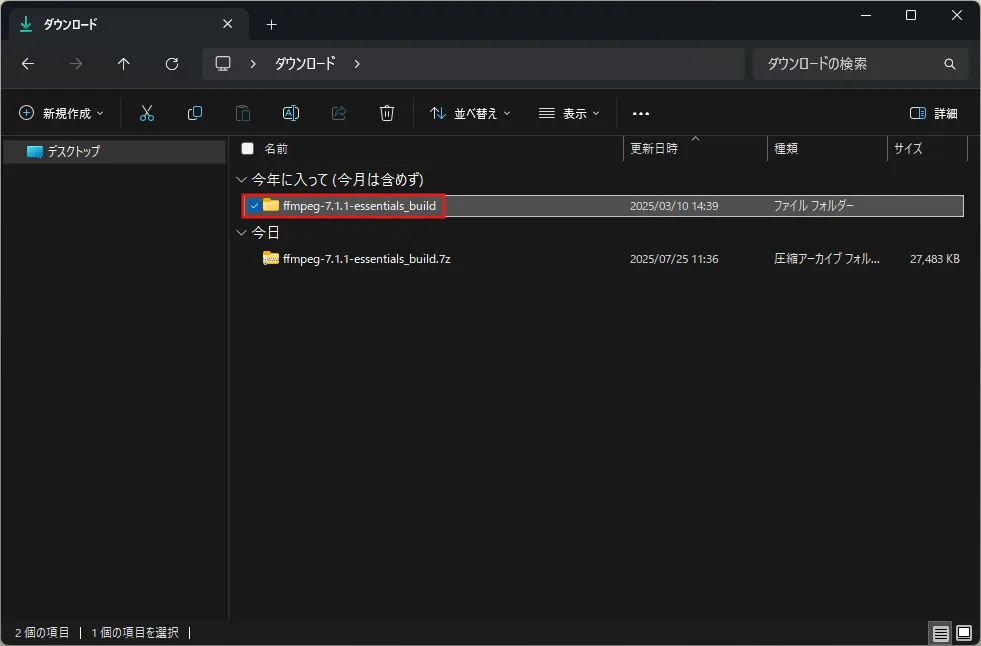
Task: Maximize the Explorer window
Action: pyautogui.click(x=911, y=15)
